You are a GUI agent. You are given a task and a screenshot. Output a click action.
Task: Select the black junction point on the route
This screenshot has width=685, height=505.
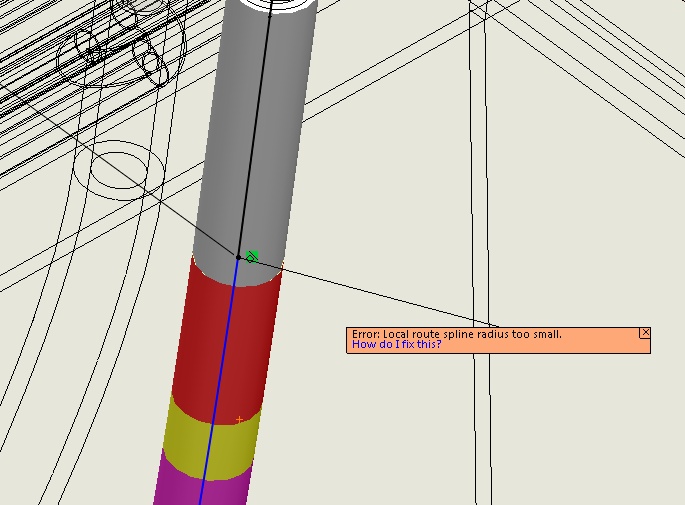pos(238,257)
